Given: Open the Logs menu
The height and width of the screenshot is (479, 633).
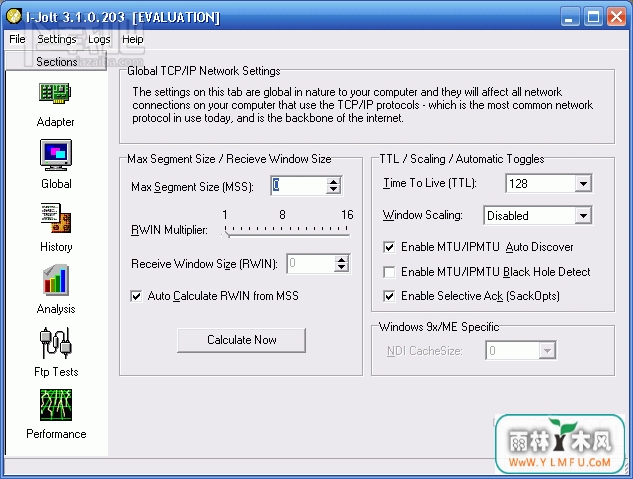Looking at the screenshot, I should point(99,39).
